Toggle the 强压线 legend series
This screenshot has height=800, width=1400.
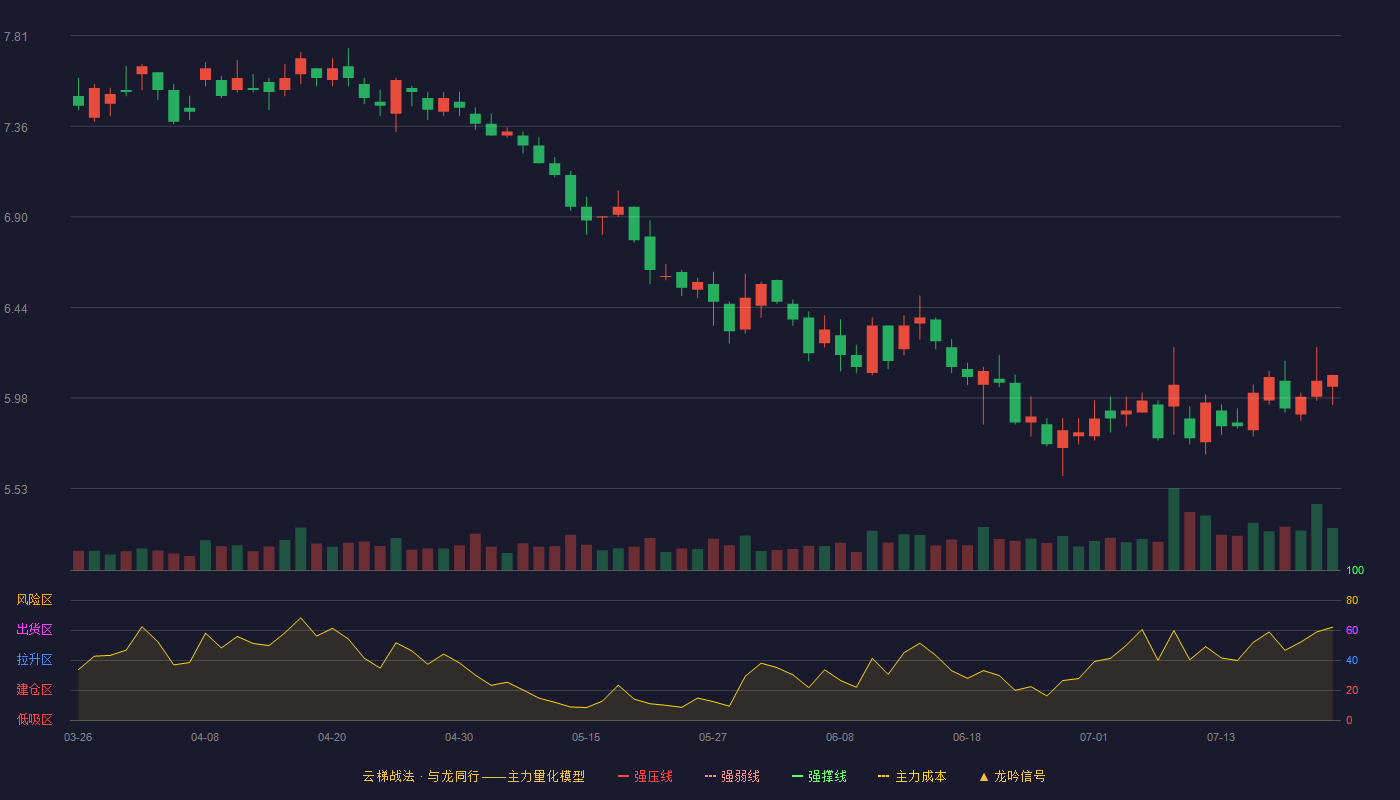pos(645,776)
